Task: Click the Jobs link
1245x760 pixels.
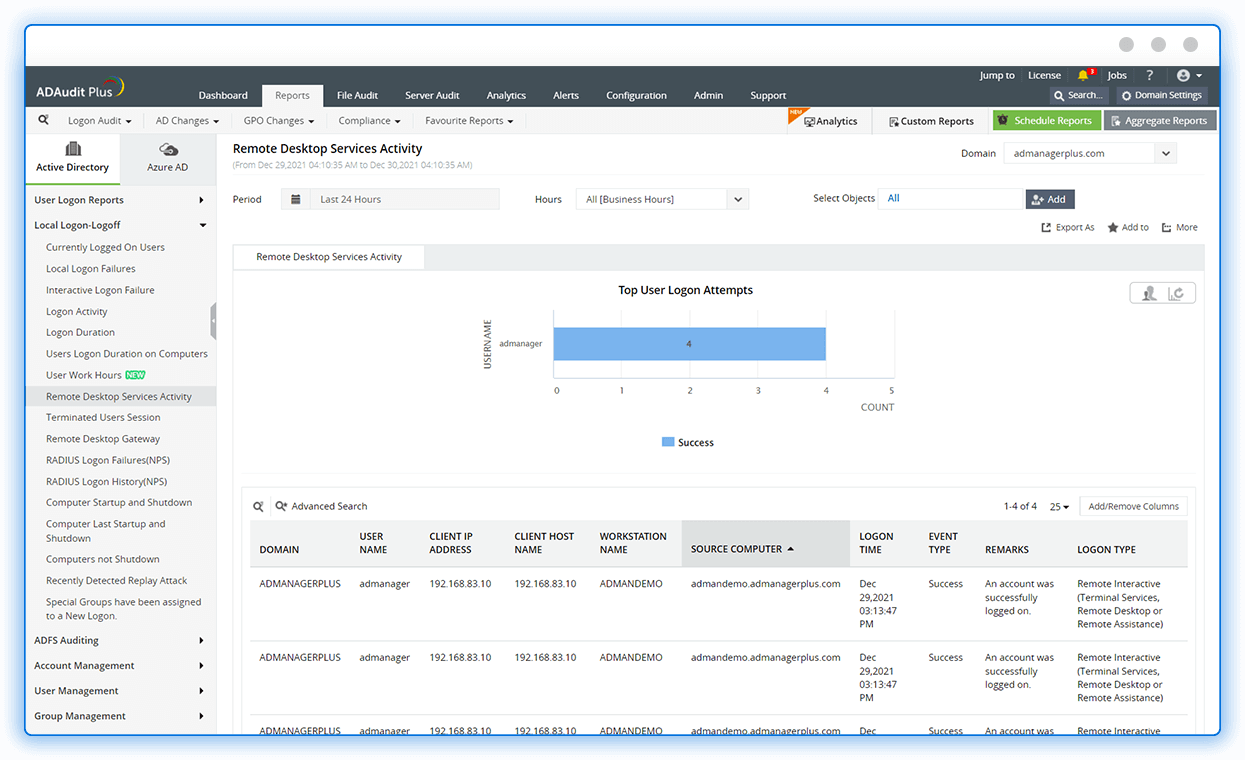Action: tap(1117, 75)
